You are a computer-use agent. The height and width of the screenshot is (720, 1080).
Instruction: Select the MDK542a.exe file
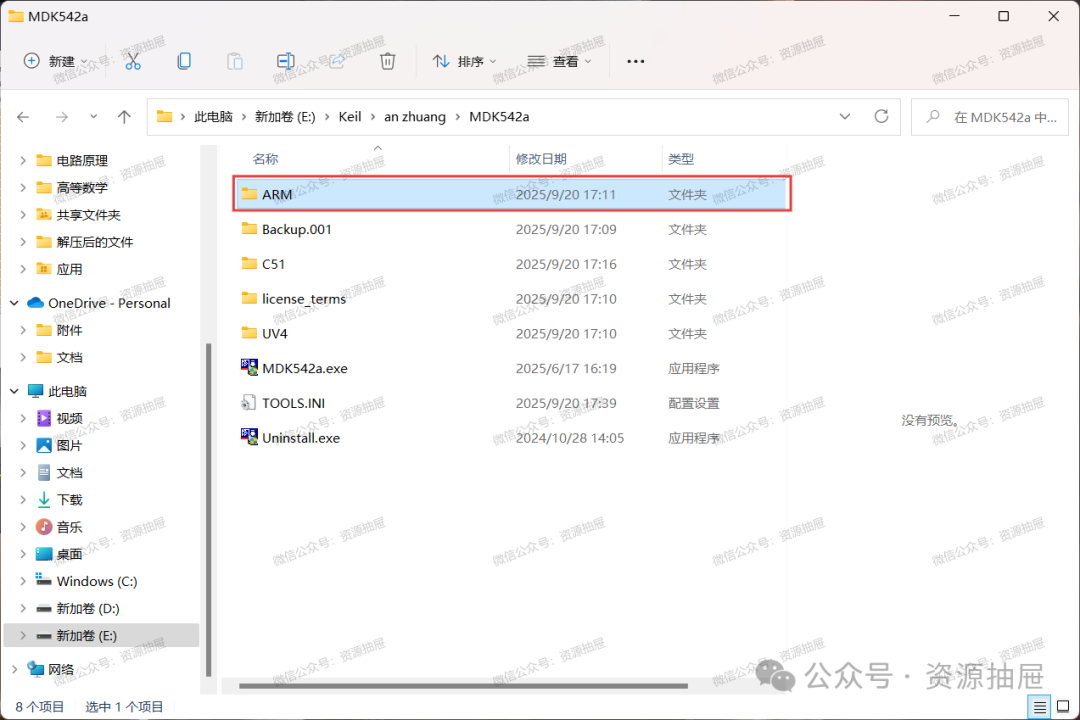(511, 369)
